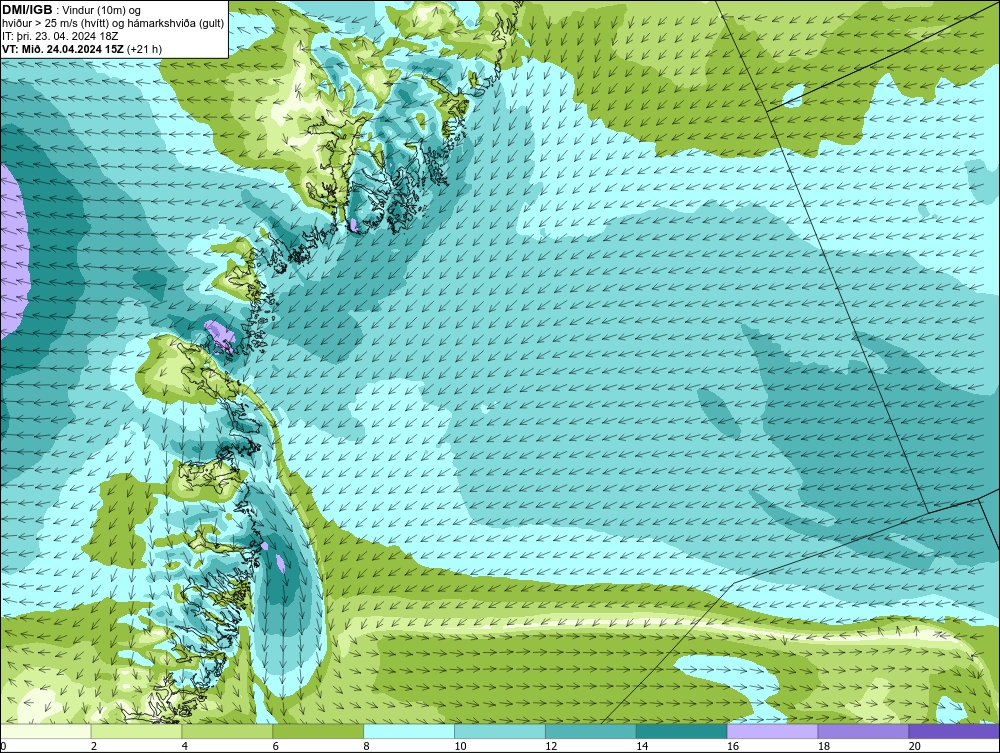This screenshot has width=1000, height=753.
Task: Click the 0-2 m/s palest legend swatch
Action: coord(46,731)
